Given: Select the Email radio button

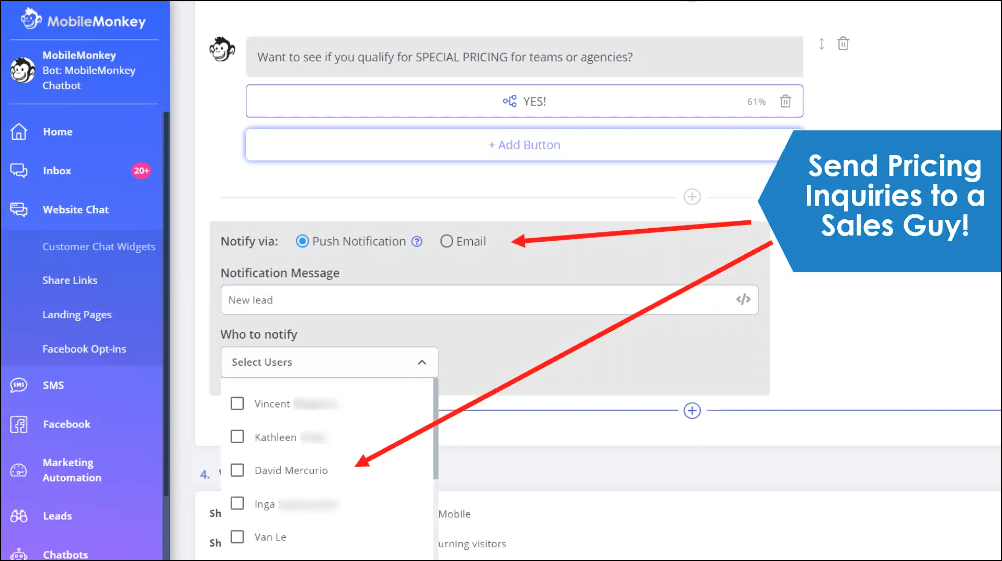Looking at the screenshot, I should (447, 242).
